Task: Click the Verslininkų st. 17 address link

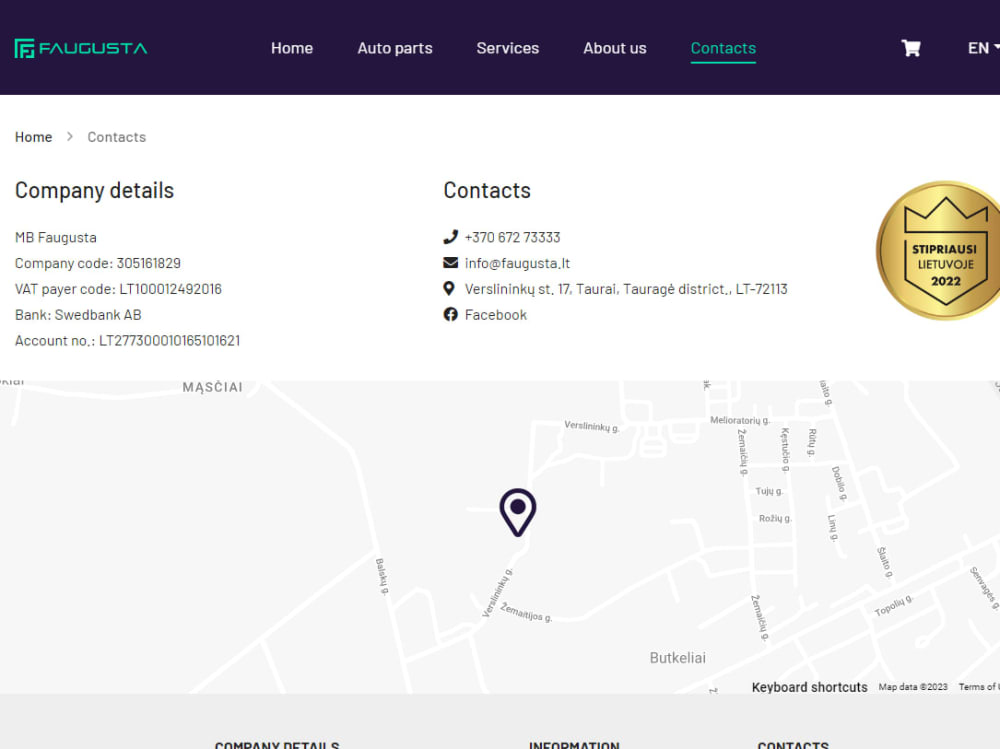Action: click(626, 289)
